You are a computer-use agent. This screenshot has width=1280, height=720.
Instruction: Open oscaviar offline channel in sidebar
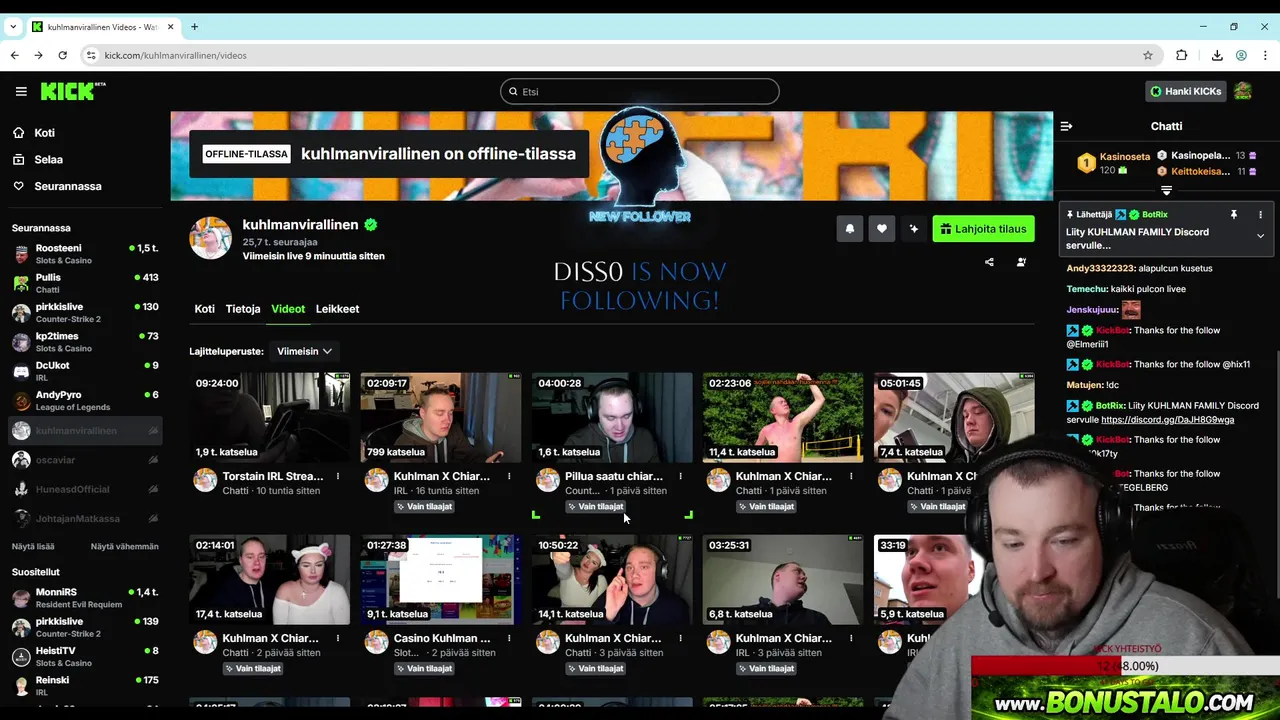(x=85, y=460)
